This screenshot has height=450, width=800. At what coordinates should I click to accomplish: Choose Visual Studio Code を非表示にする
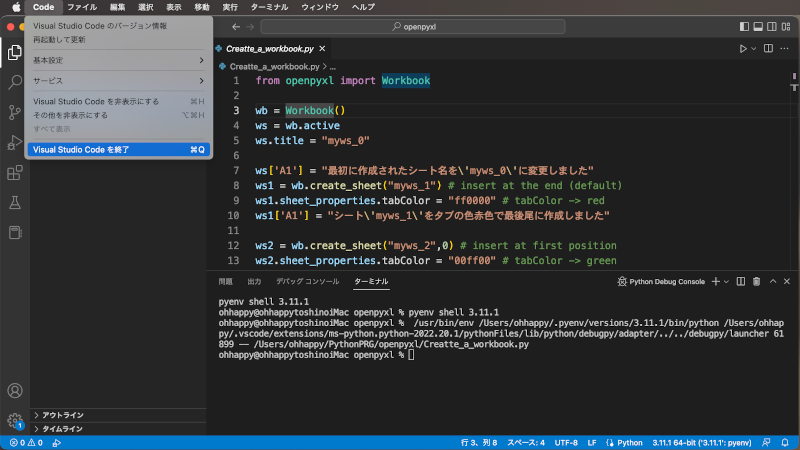click(x=118, y=102)
